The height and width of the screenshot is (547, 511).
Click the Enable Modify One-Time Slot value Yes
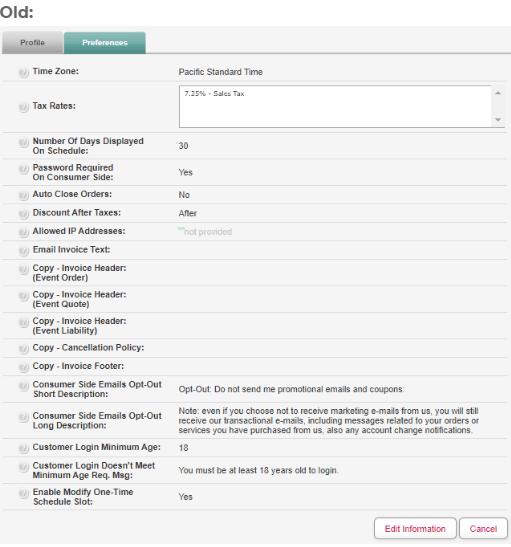(186, 497)
